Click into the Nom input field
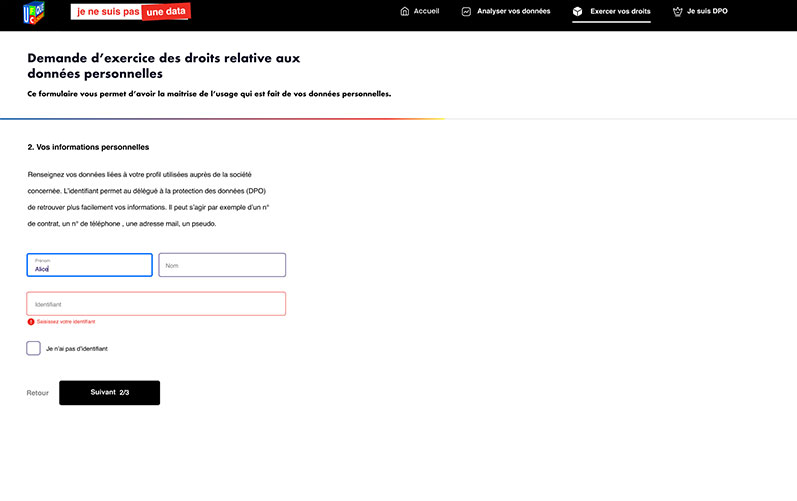 click(x=222, y=265)
